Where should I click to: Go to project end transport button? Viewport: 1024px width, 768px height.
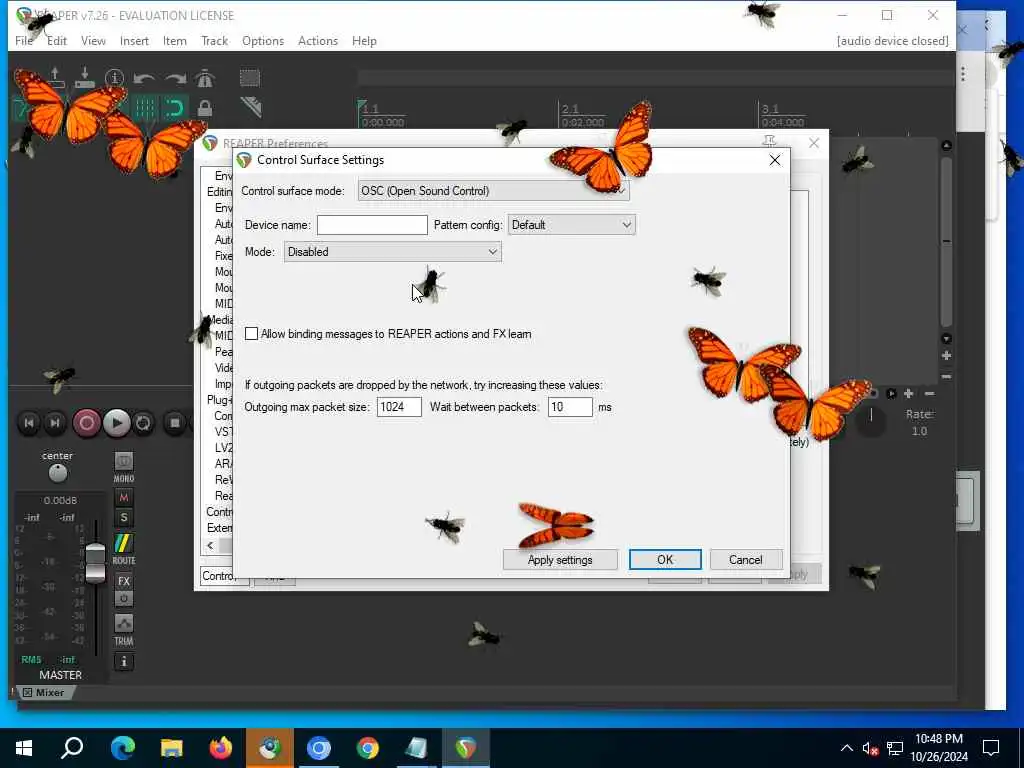pyautogui.click(x=56, y=423)
